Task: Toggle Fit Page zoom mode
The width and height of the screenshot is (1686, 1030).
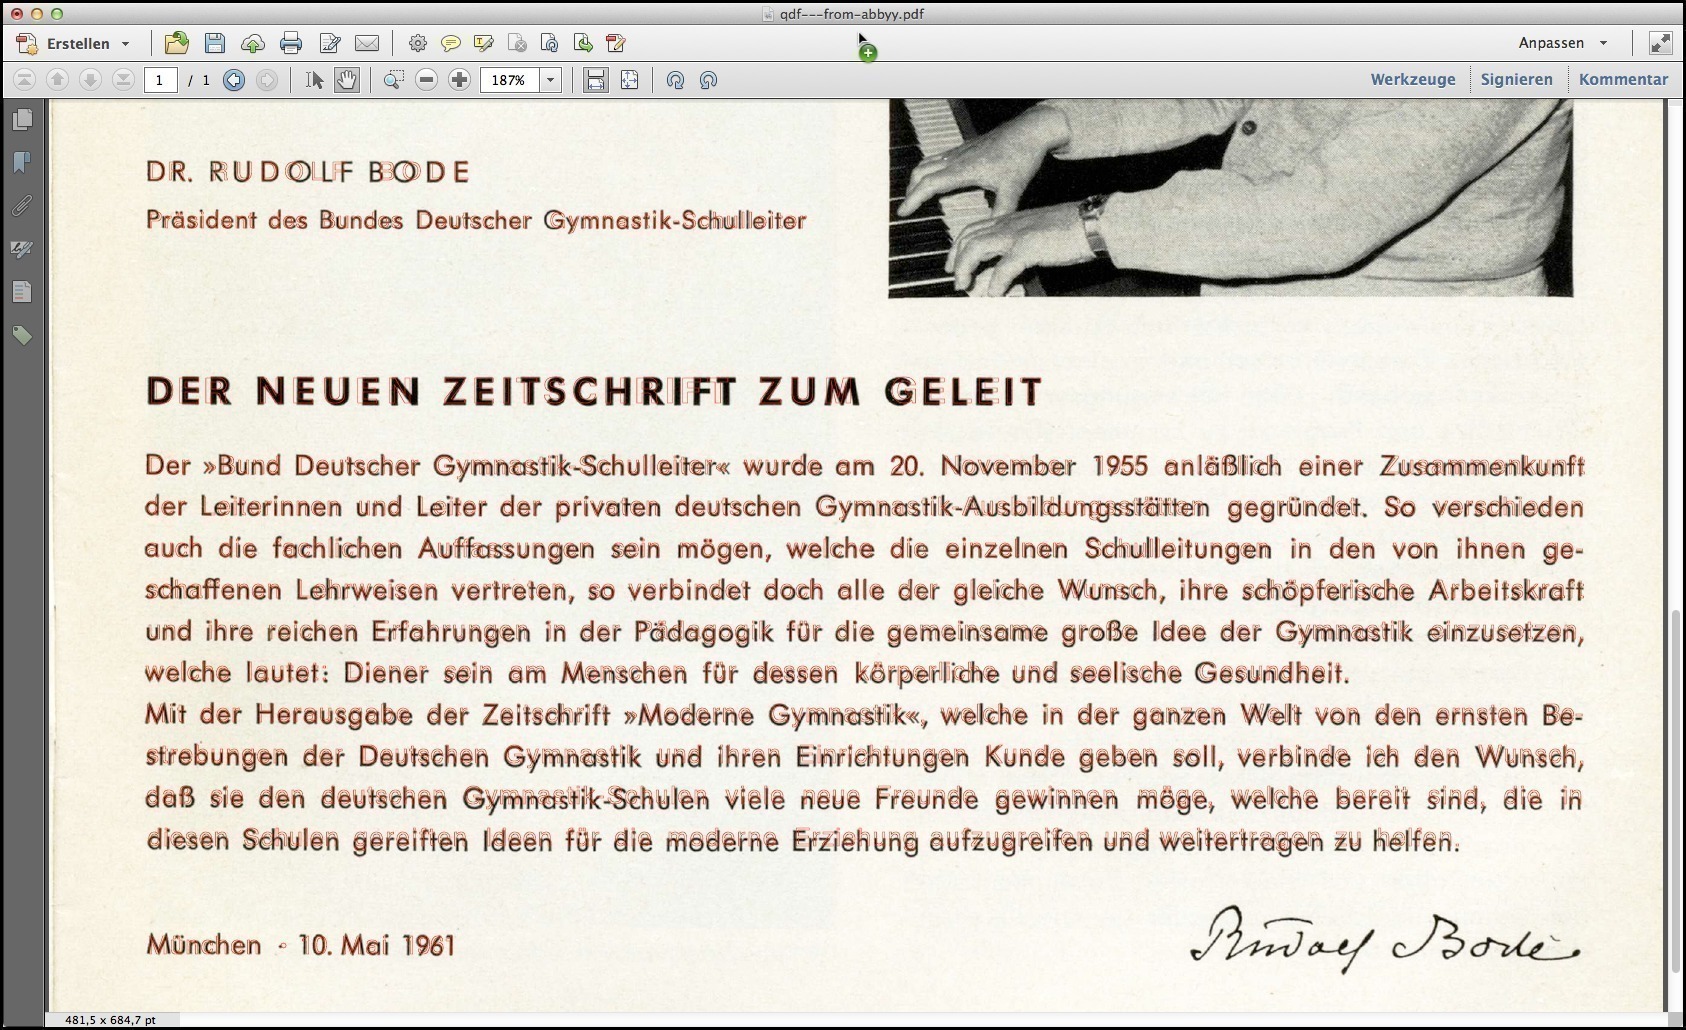Action: coord(629,80)
